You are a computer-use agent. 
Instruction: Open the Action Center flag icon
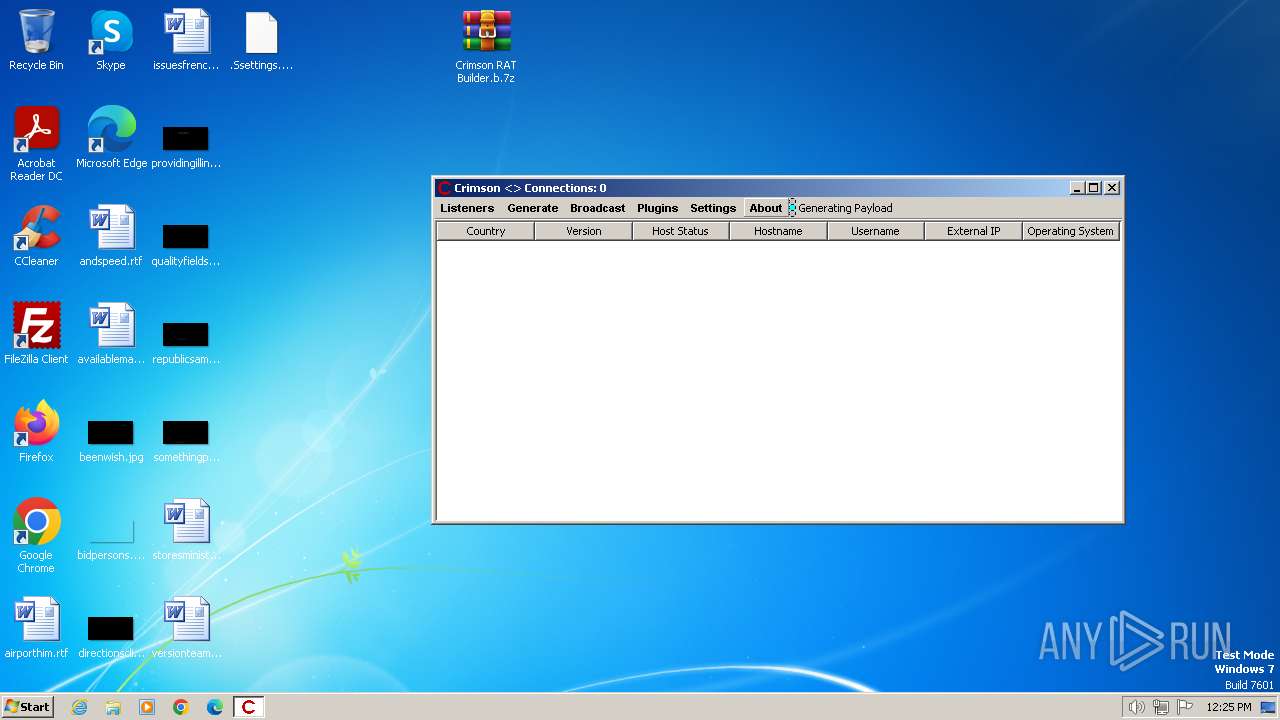pos(1185,707)
